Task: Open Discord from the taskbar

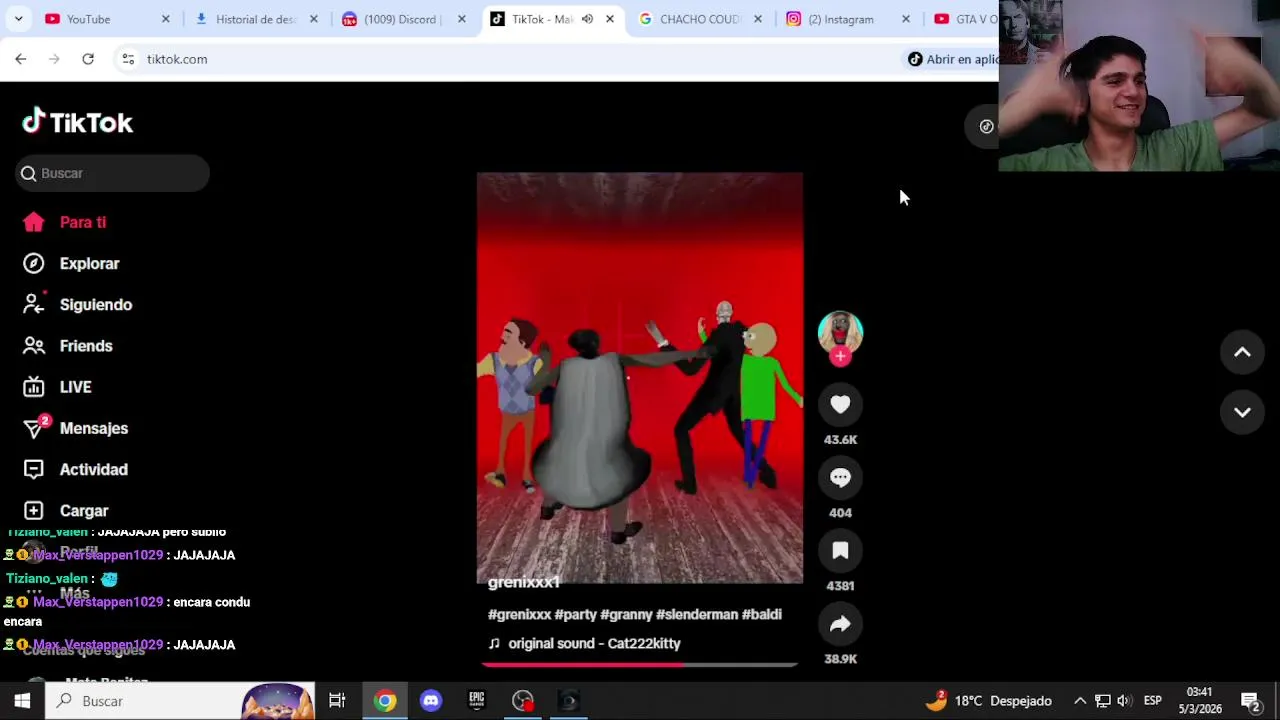Action: [x=431, y=701]
